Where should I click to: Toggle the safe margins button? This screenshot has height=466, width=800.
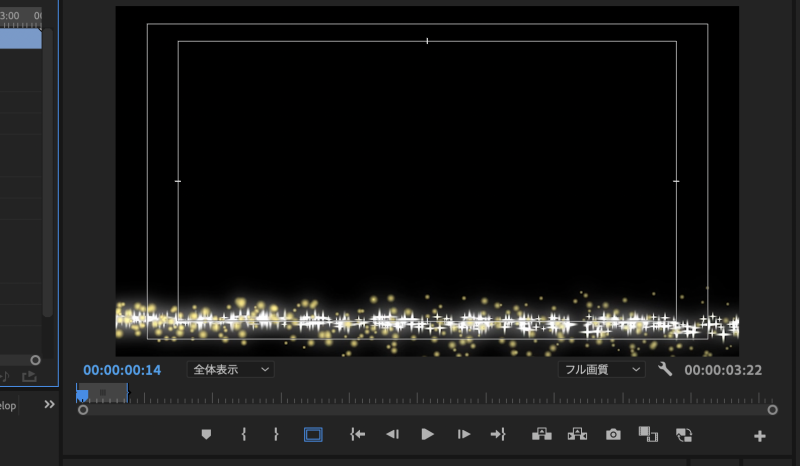pos(313,435)
